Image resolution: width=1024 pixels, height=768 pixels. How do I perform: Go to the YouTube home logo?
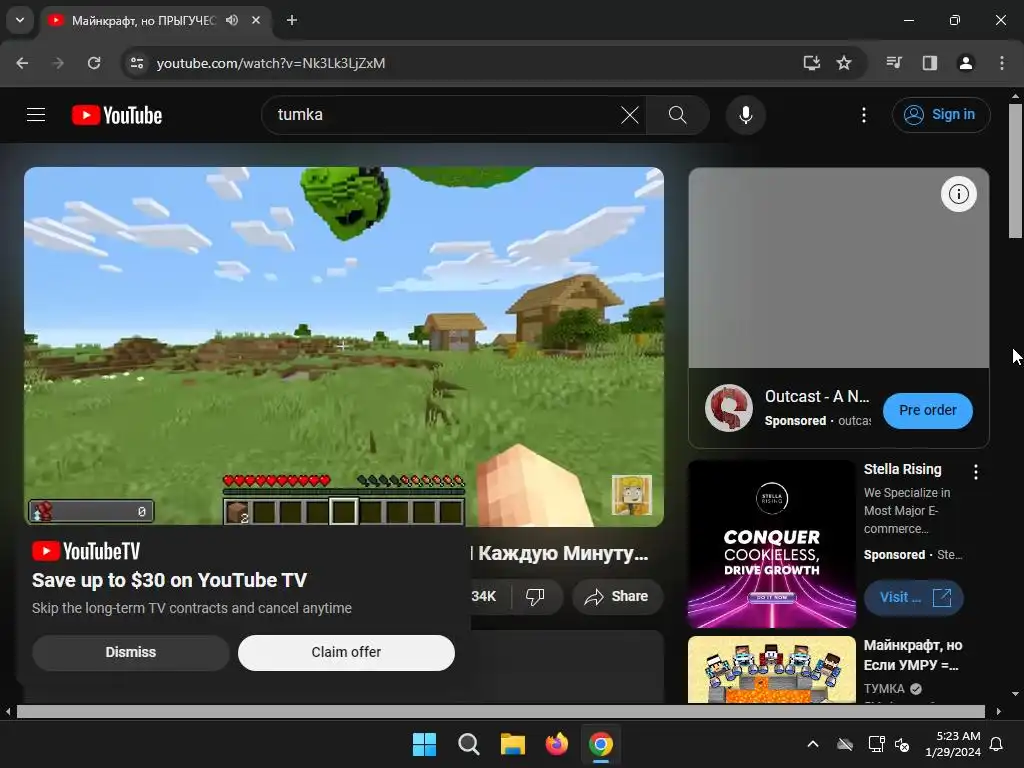(117, 115)
